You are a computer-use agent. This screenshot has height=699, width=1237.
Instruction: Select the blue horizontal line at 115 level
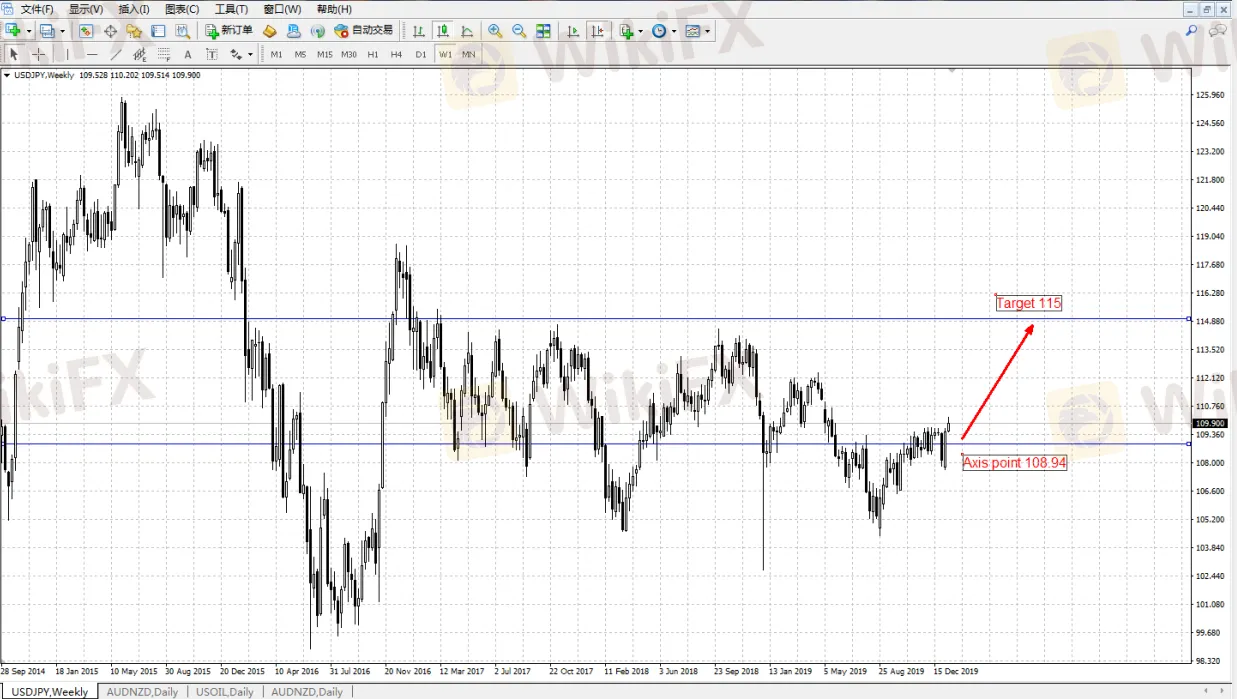(600, 319)
